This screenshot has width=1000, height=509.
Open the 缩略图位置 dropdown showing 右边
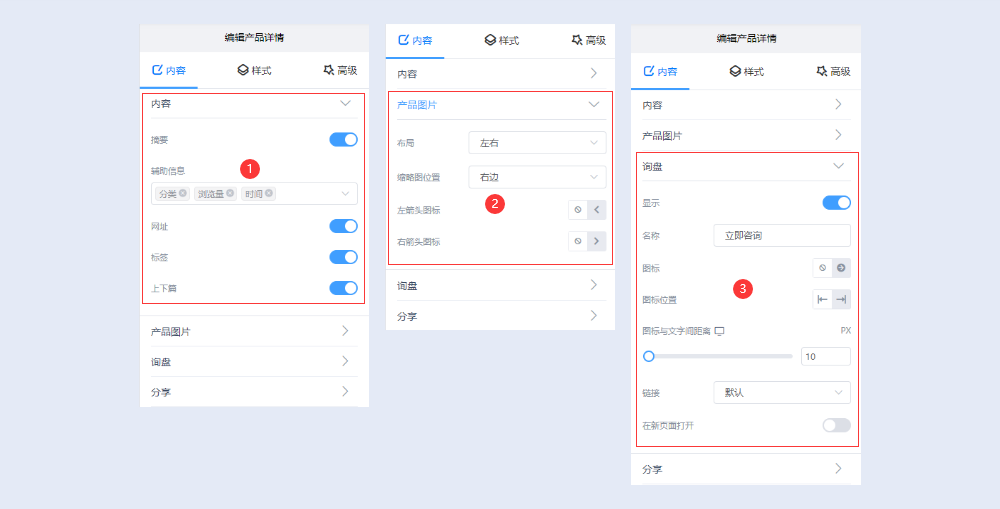pos(537,177)
